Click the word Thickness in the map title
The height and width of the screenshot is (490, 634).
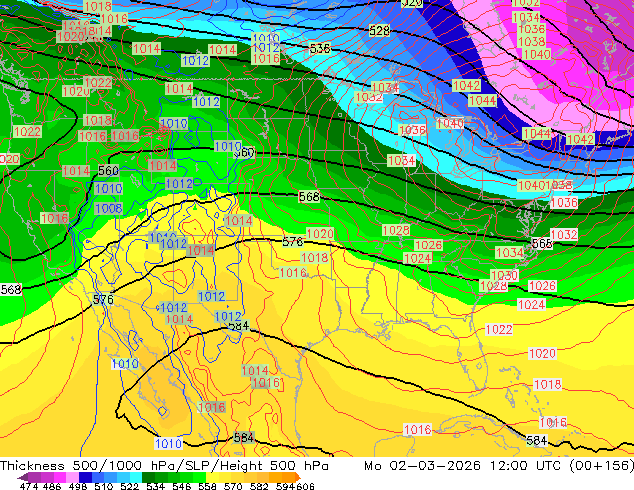pyautogui.click(x=32, y=466)
